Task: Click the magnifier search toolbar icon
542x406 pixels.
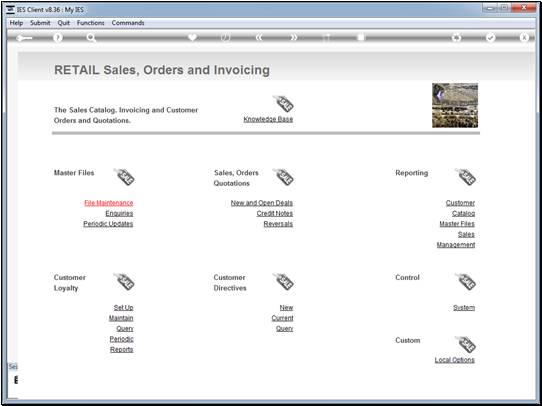Action: [x=91, y=38]
